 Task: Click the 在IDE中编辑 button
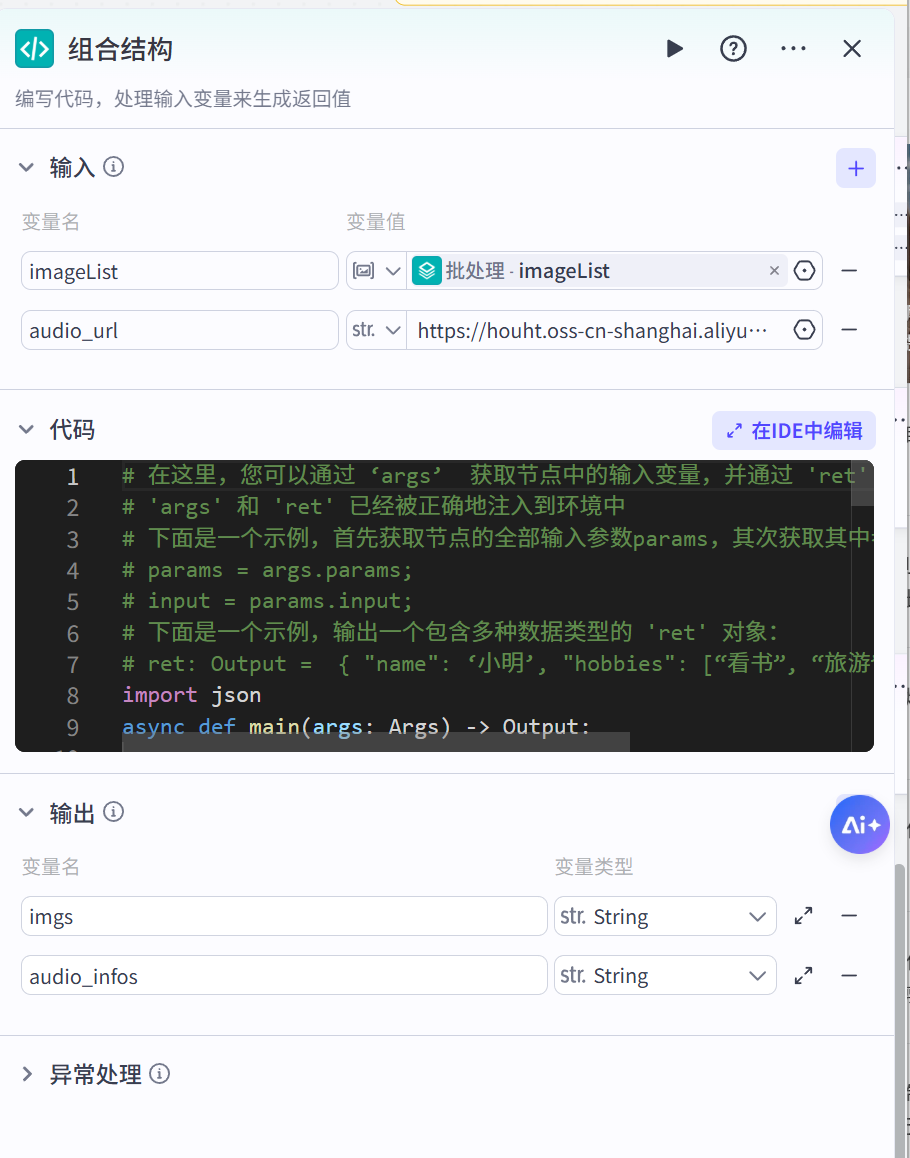pyautogui.click(x=794, y=430)
